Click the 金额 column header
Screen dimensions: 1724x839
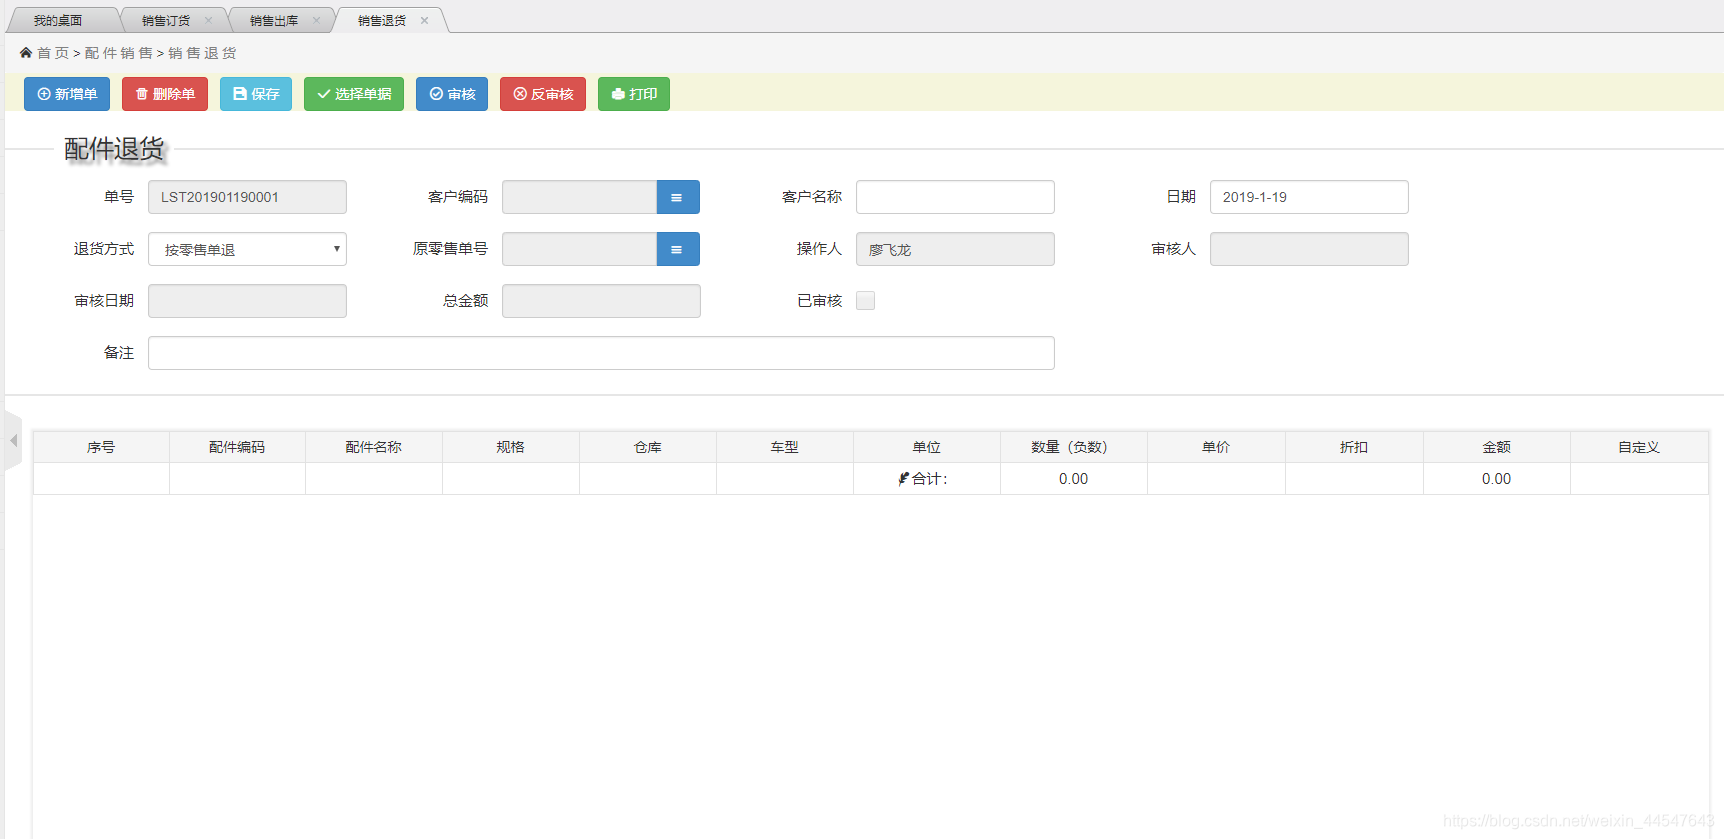(x=1497, y=447)
